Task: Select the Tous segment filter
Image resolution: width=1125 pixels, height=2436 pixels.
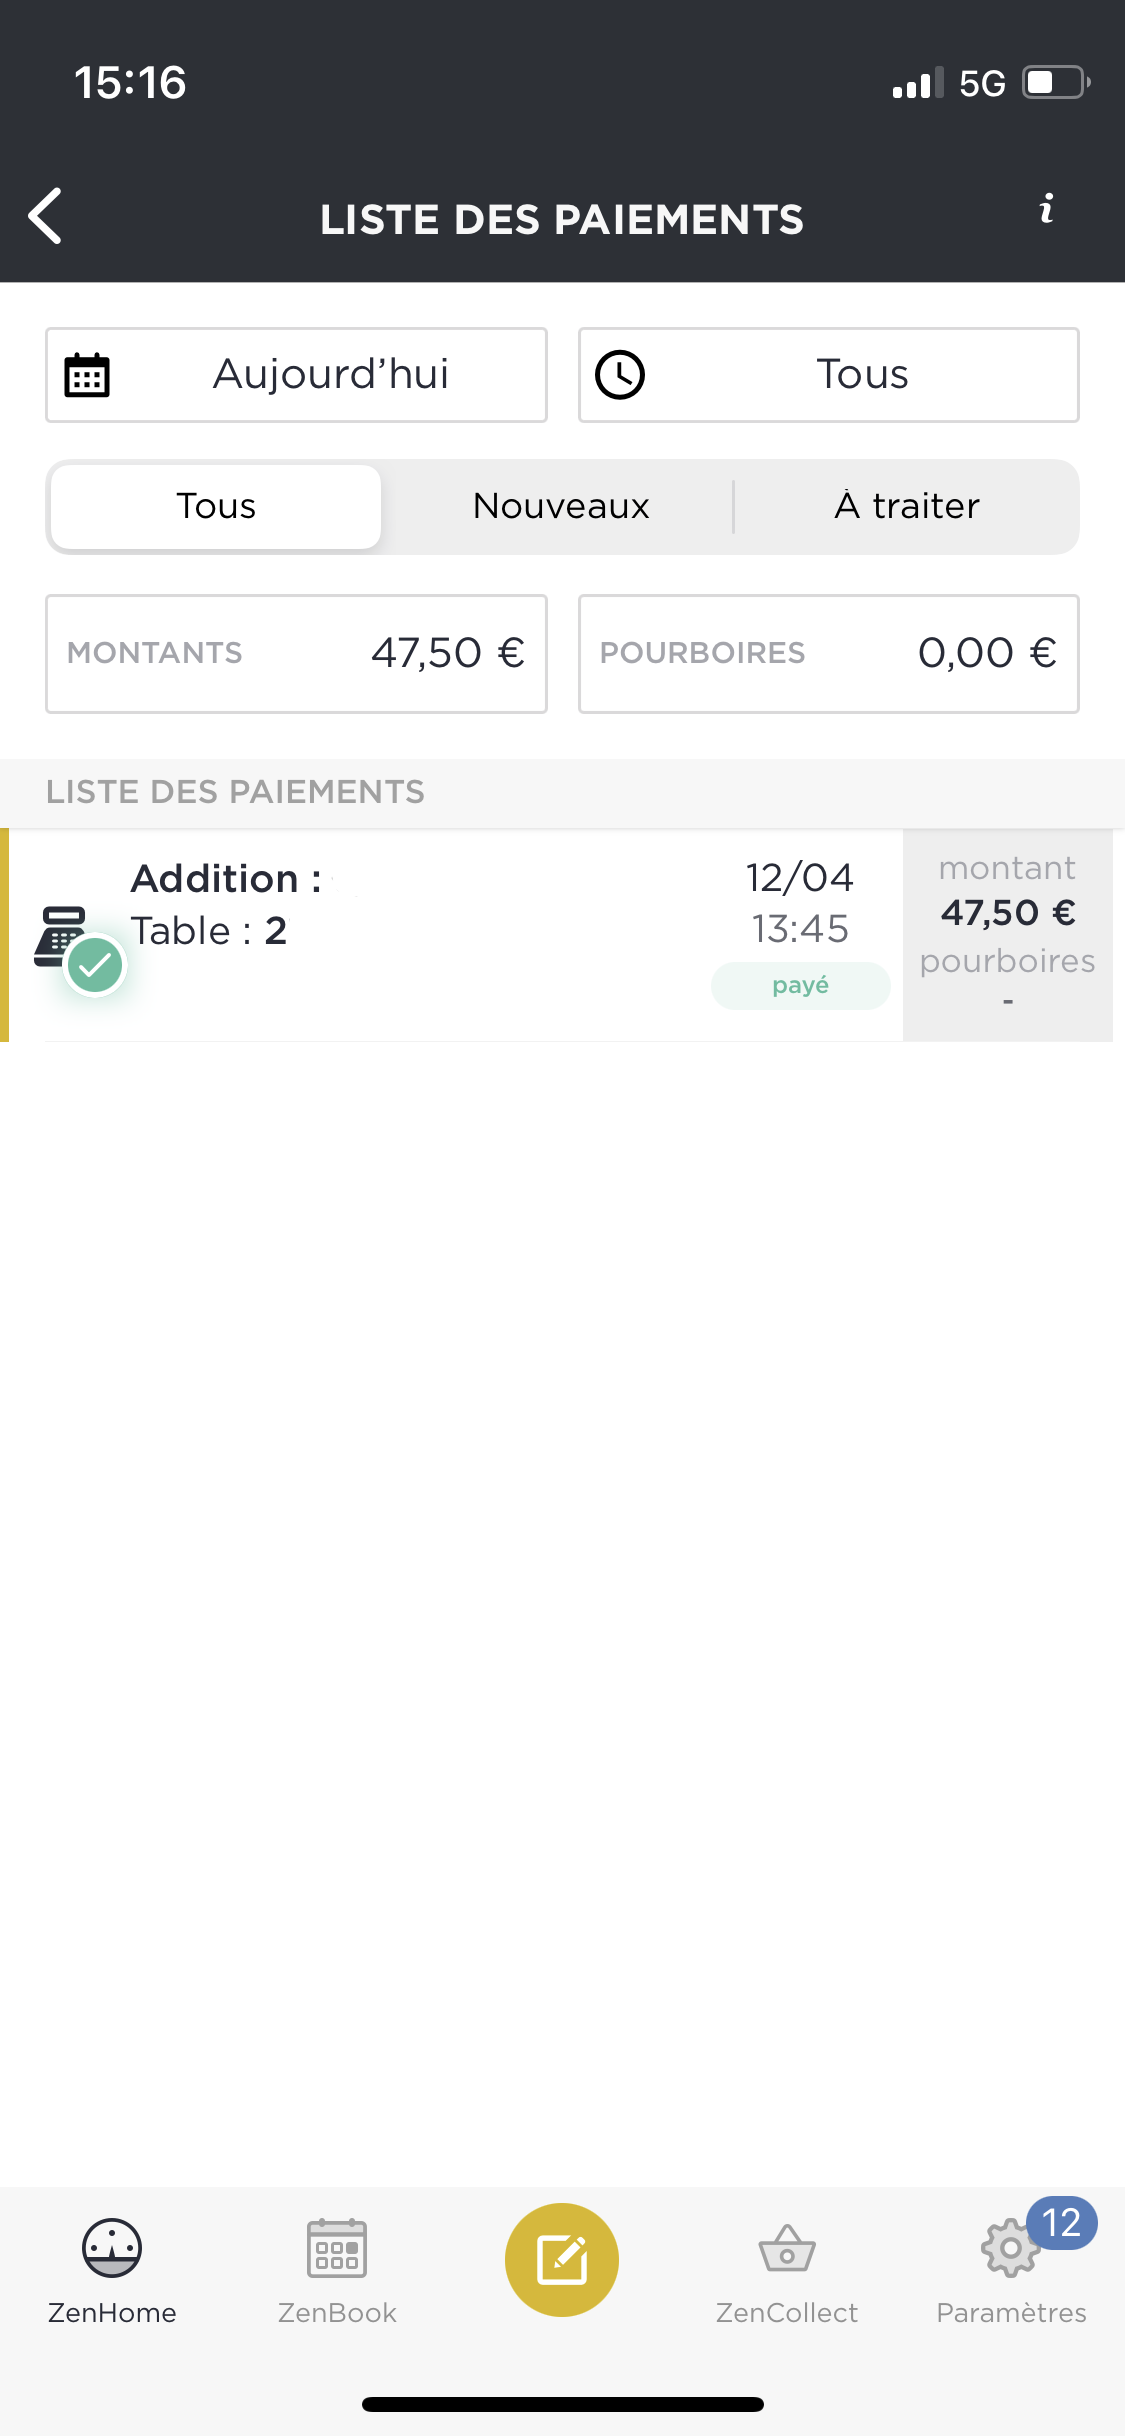Action: point(216,506)
